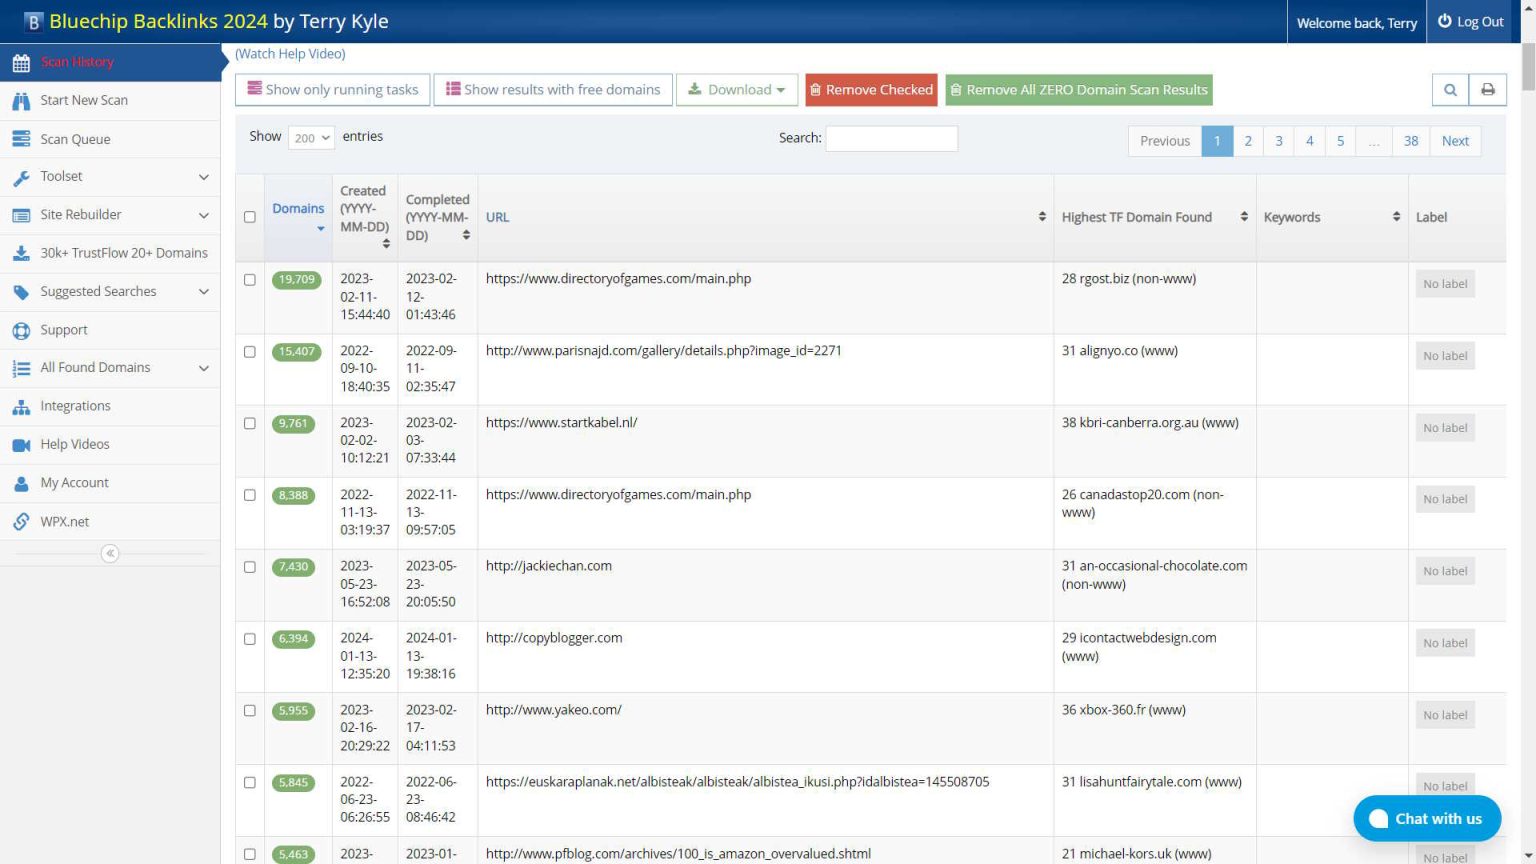This screenshot has height=864, width=1536.
Task: Click the binoculars icon for Start New Scan
Action: [21, 101]
